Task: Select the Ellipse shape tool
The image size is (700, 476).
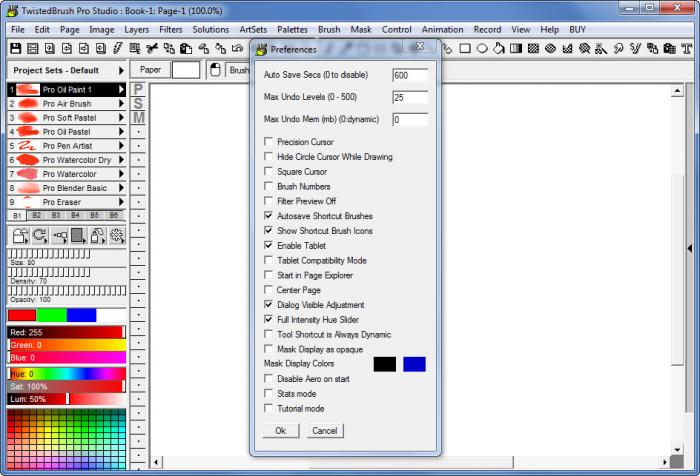Action: (482, 48)
